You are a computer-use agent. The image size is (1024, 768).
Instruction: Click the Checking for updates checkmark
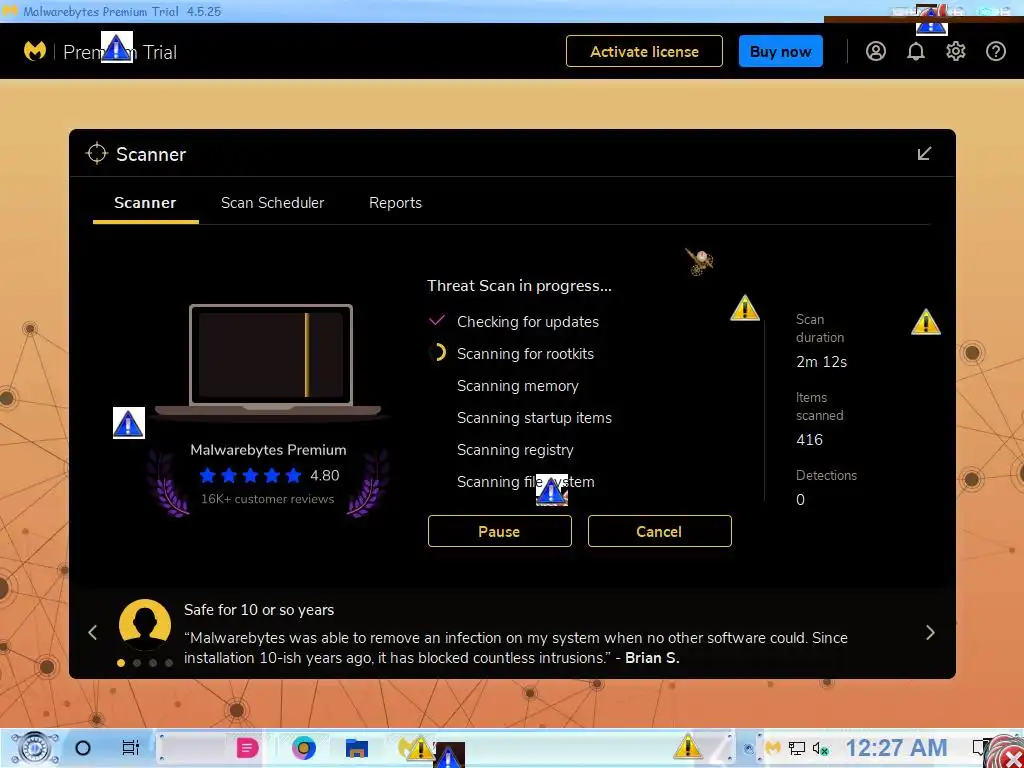tap(436, 321)
